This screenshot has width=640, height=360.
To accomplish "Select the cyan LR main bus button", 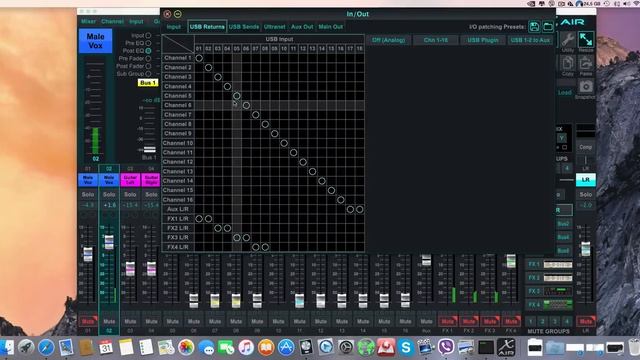I will 586,180.
